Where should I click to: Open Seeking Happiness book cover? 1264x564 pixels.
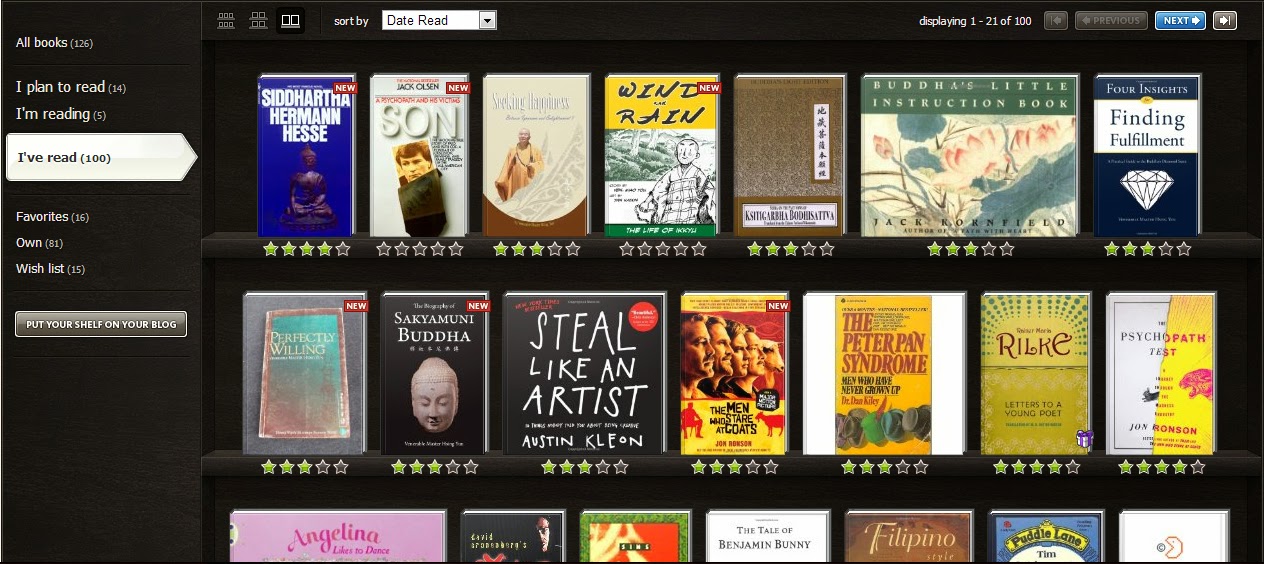(x=536, y=156)
